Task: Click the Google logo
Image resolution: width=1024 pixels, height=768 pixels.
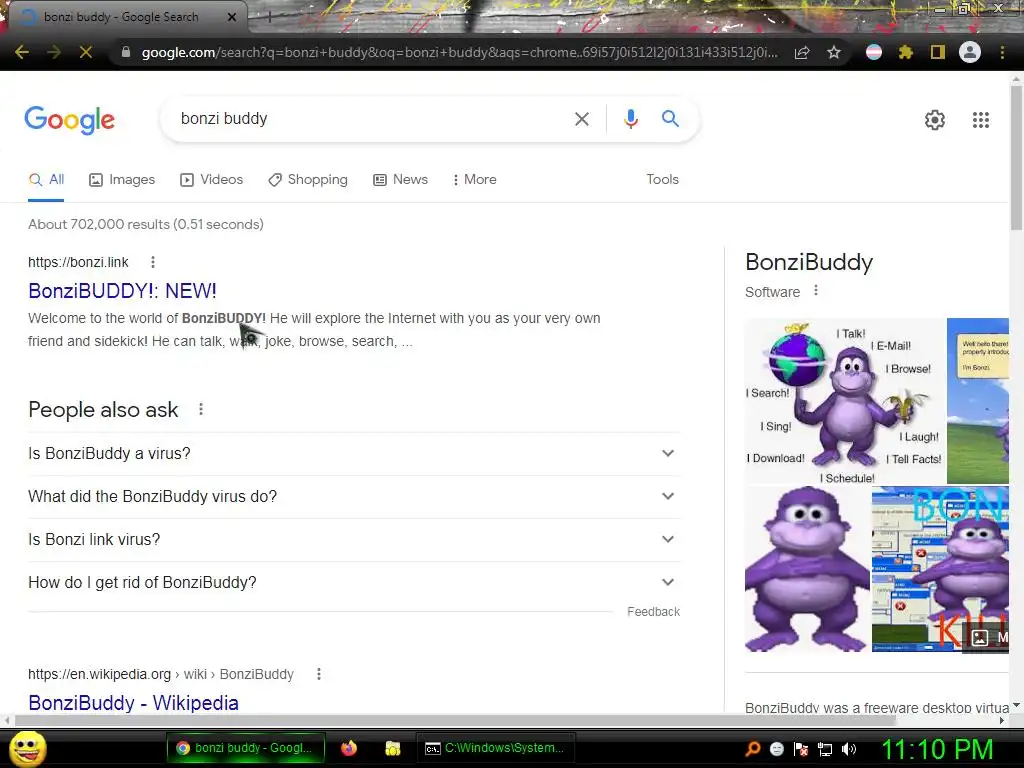Action: tap(69, 120)
